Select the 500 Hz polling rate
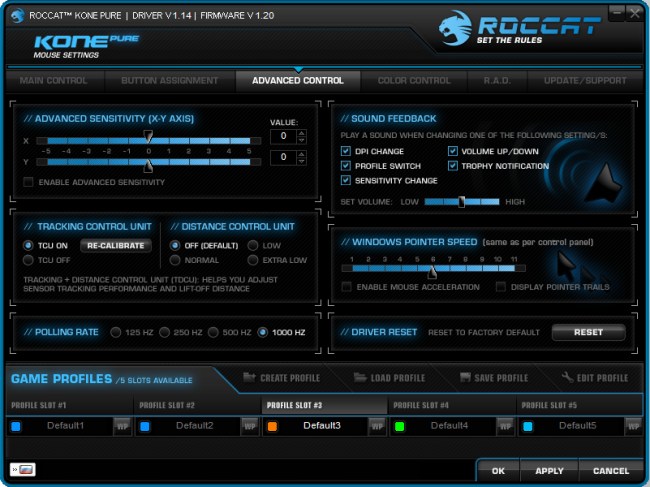This screenshot has width=650, height=487. 214,332
